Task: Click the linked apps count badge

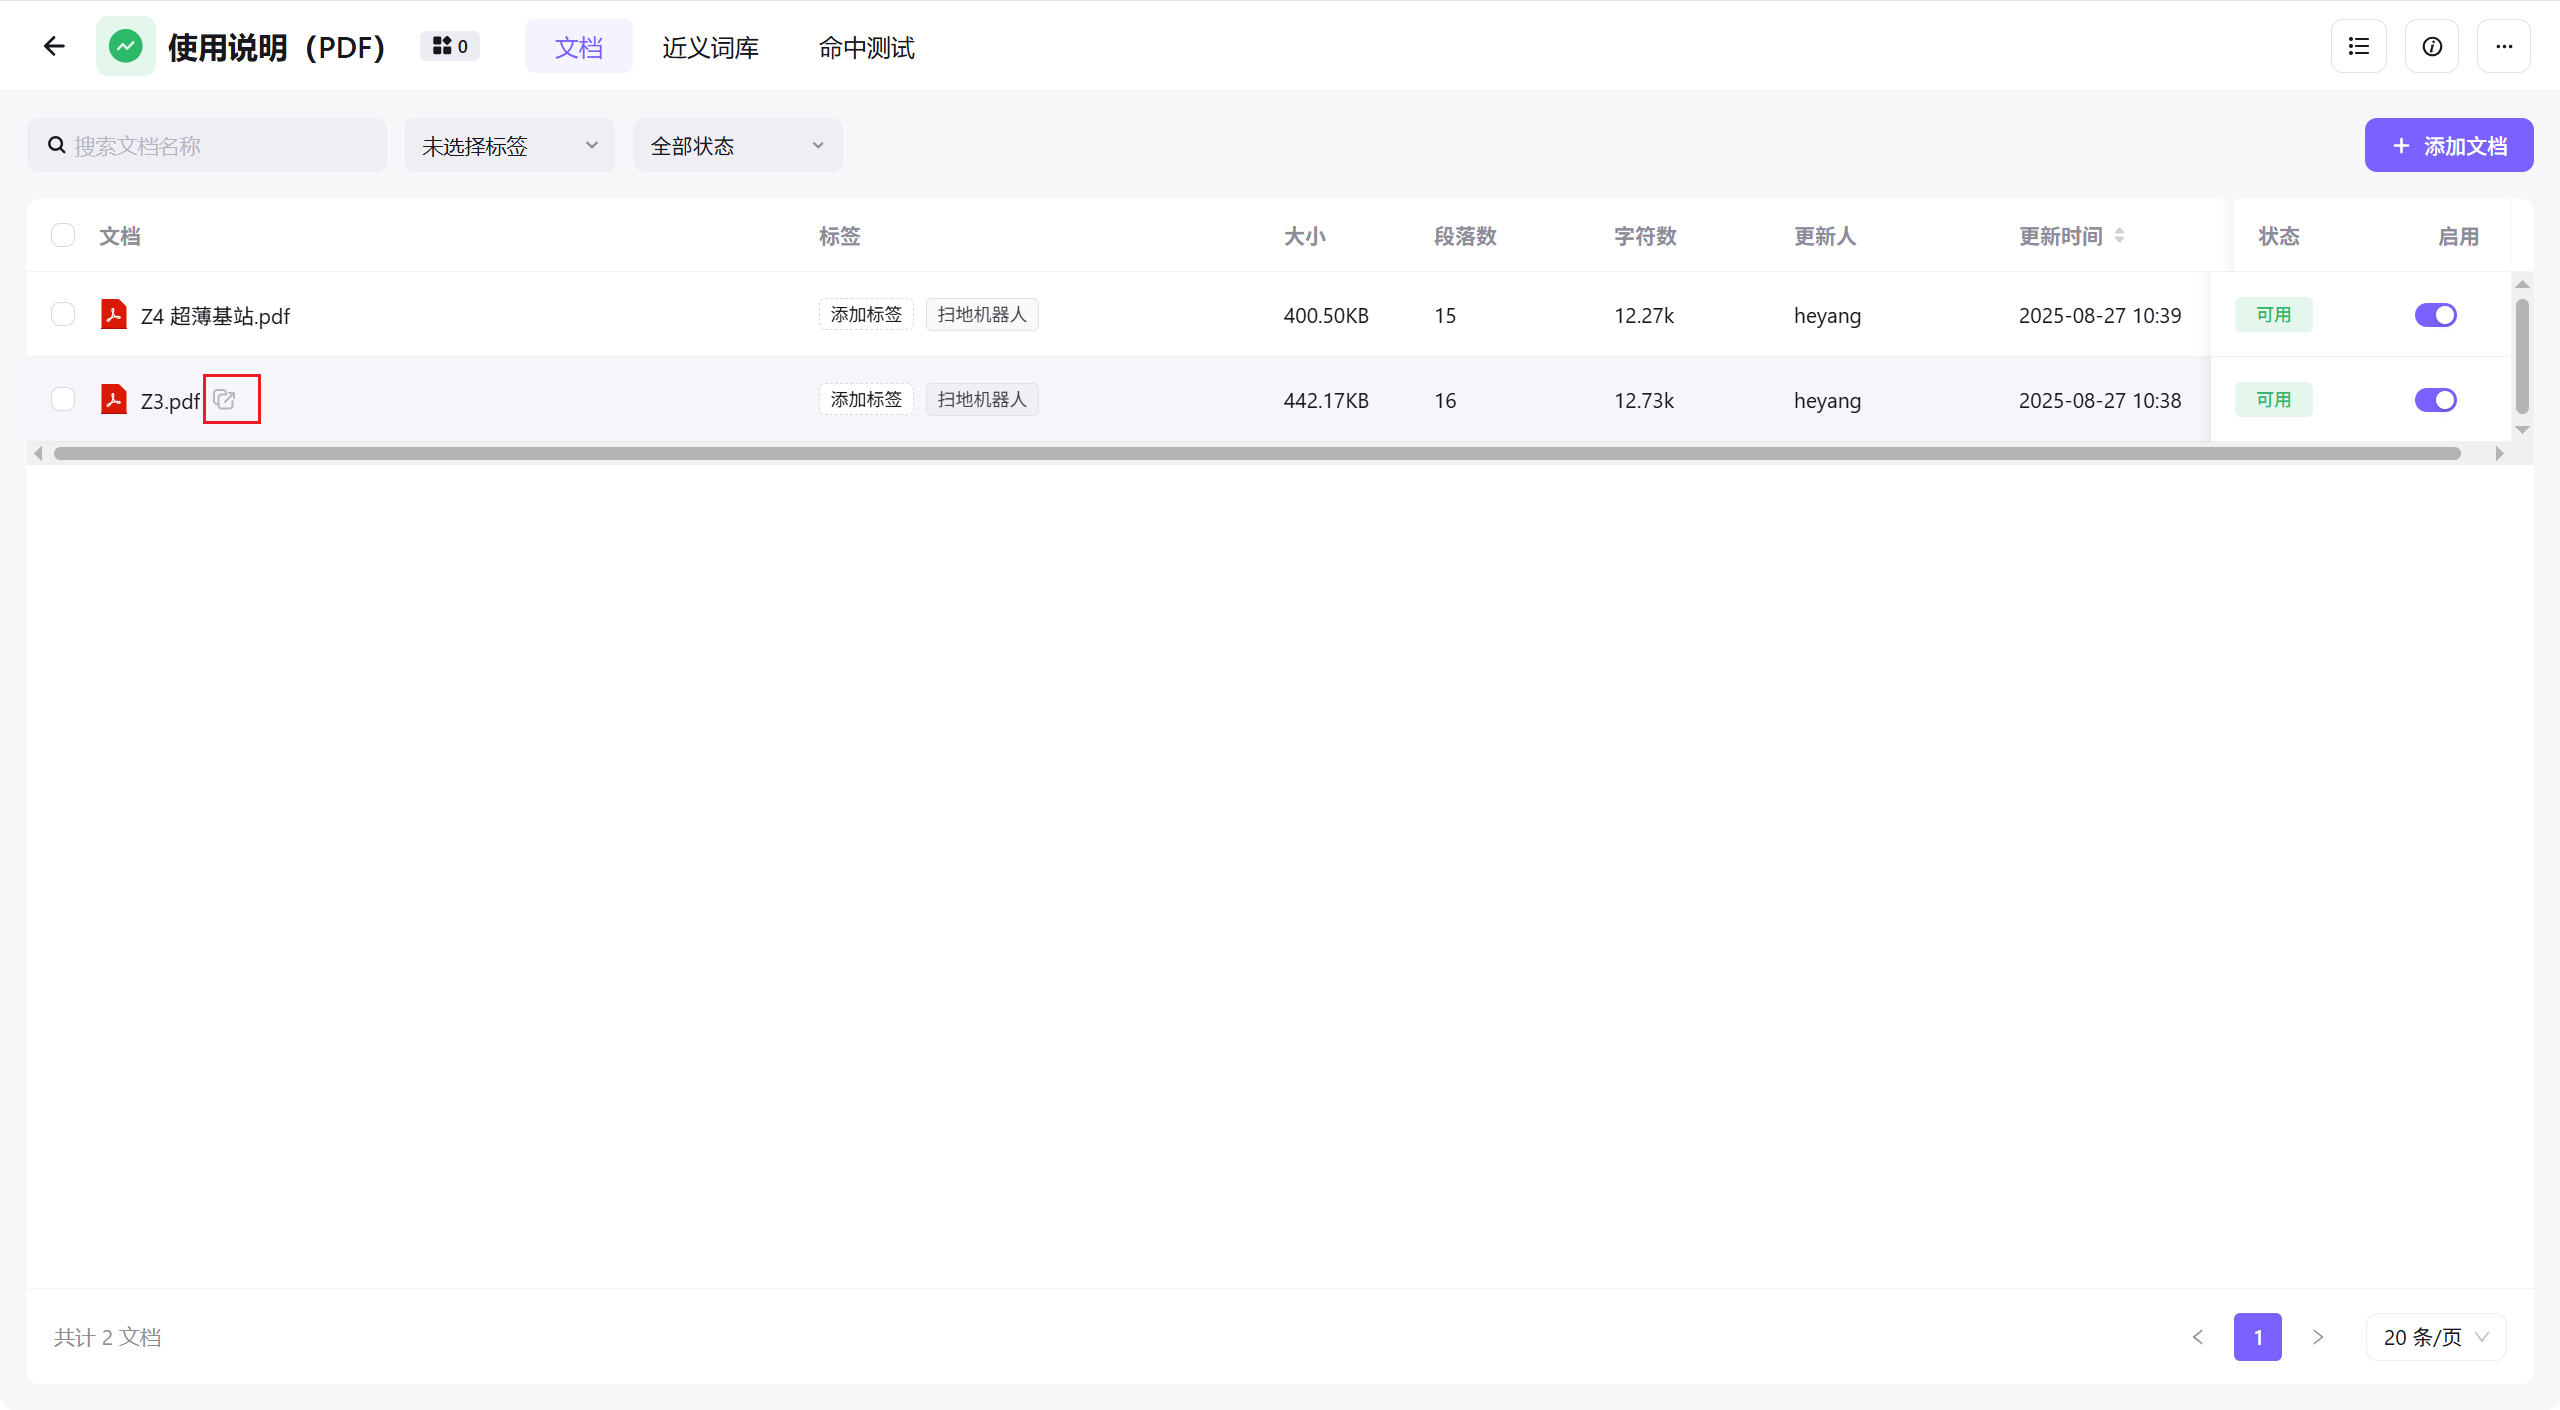Action: [450, 46]
